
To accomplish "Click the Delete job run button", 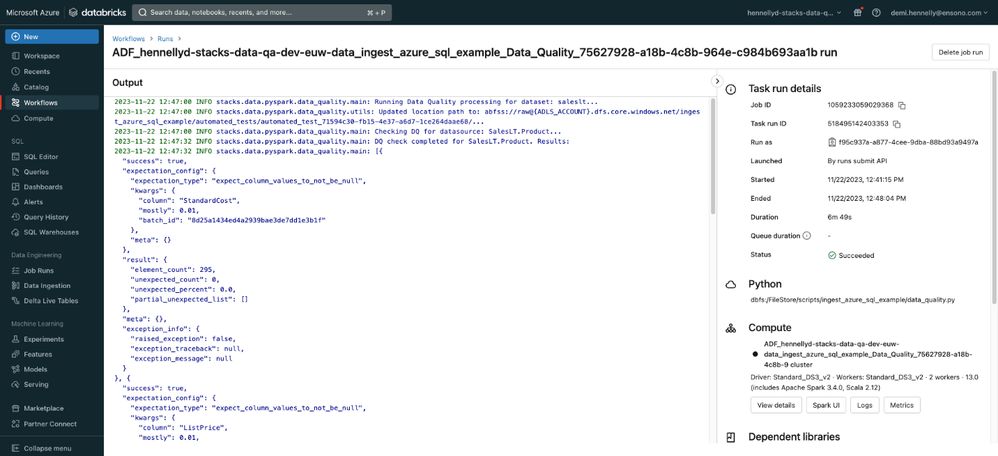I will tap(960, 52).
